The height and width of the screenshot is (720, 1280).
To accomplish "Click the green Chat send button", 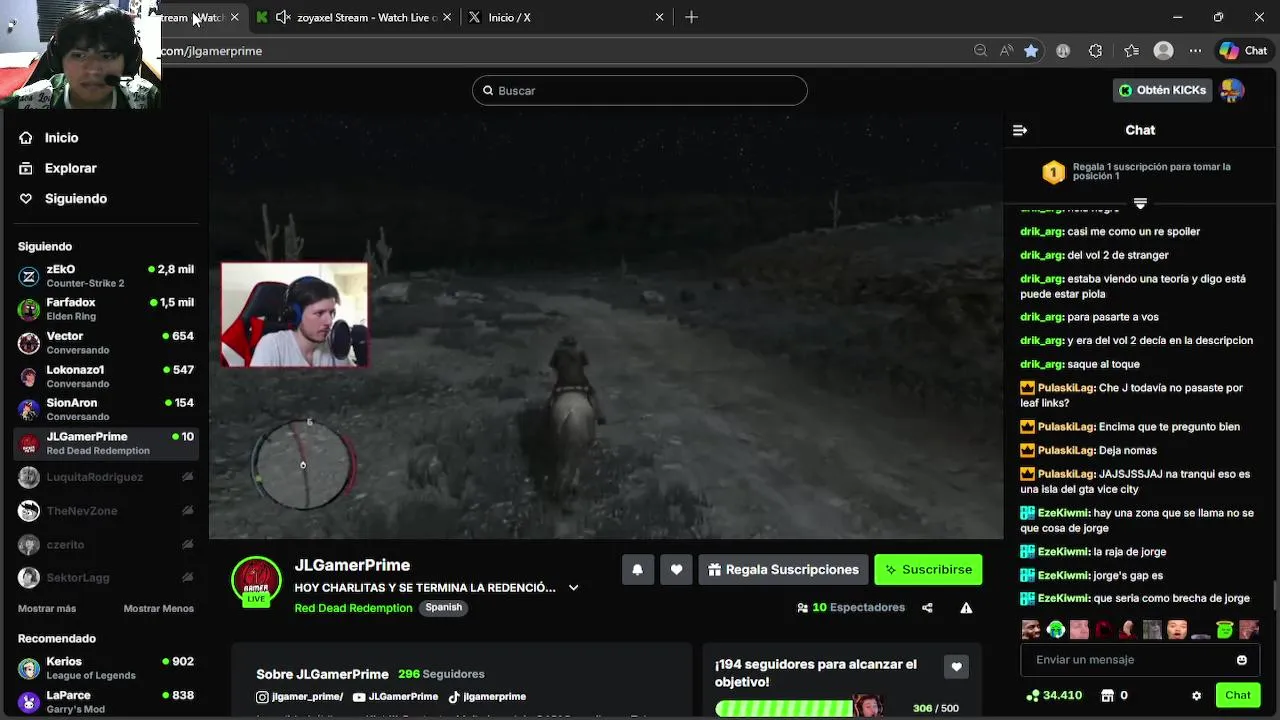I will pos(1238,695).
